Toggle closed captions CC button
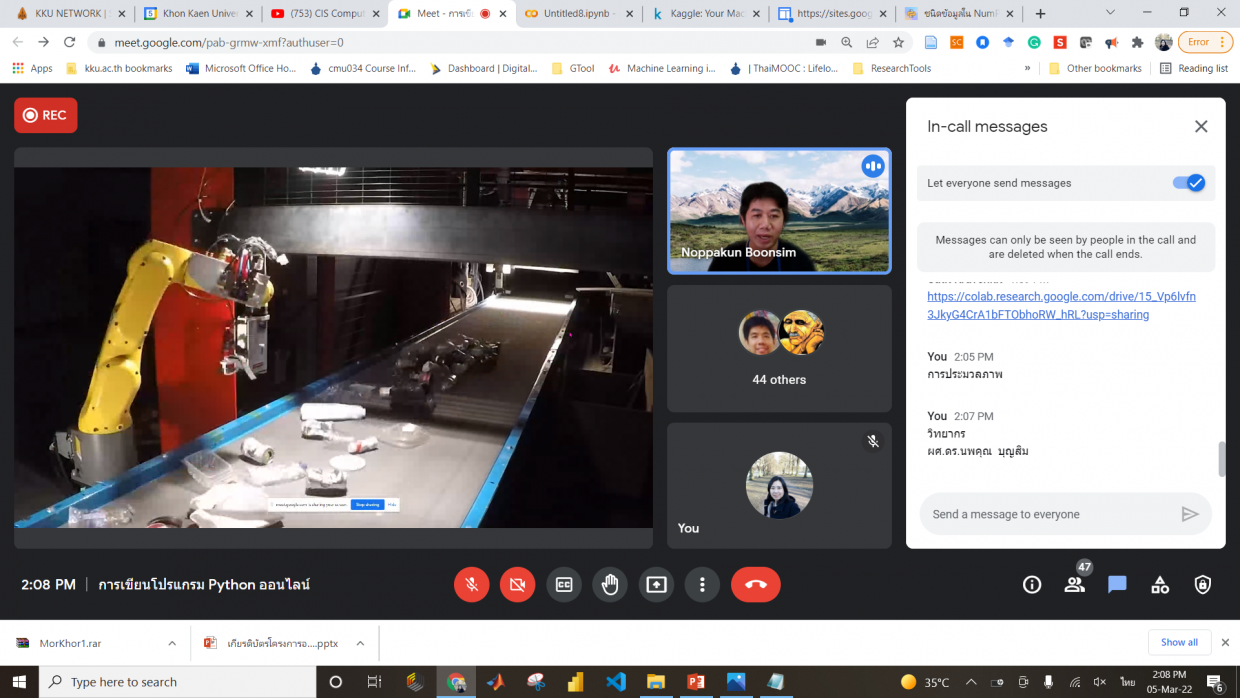The height and width of the screenshot is (698, 1240). (x=564, y=585)
